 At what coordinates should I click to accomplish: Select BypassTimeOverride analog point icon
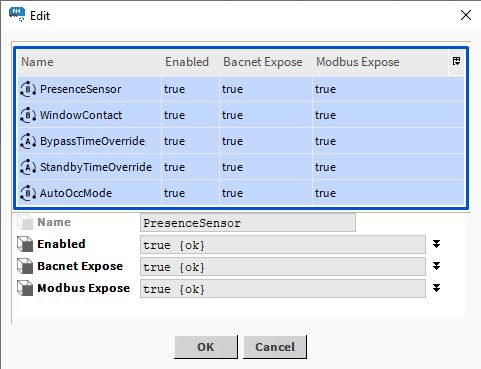(x=28, y=141)
